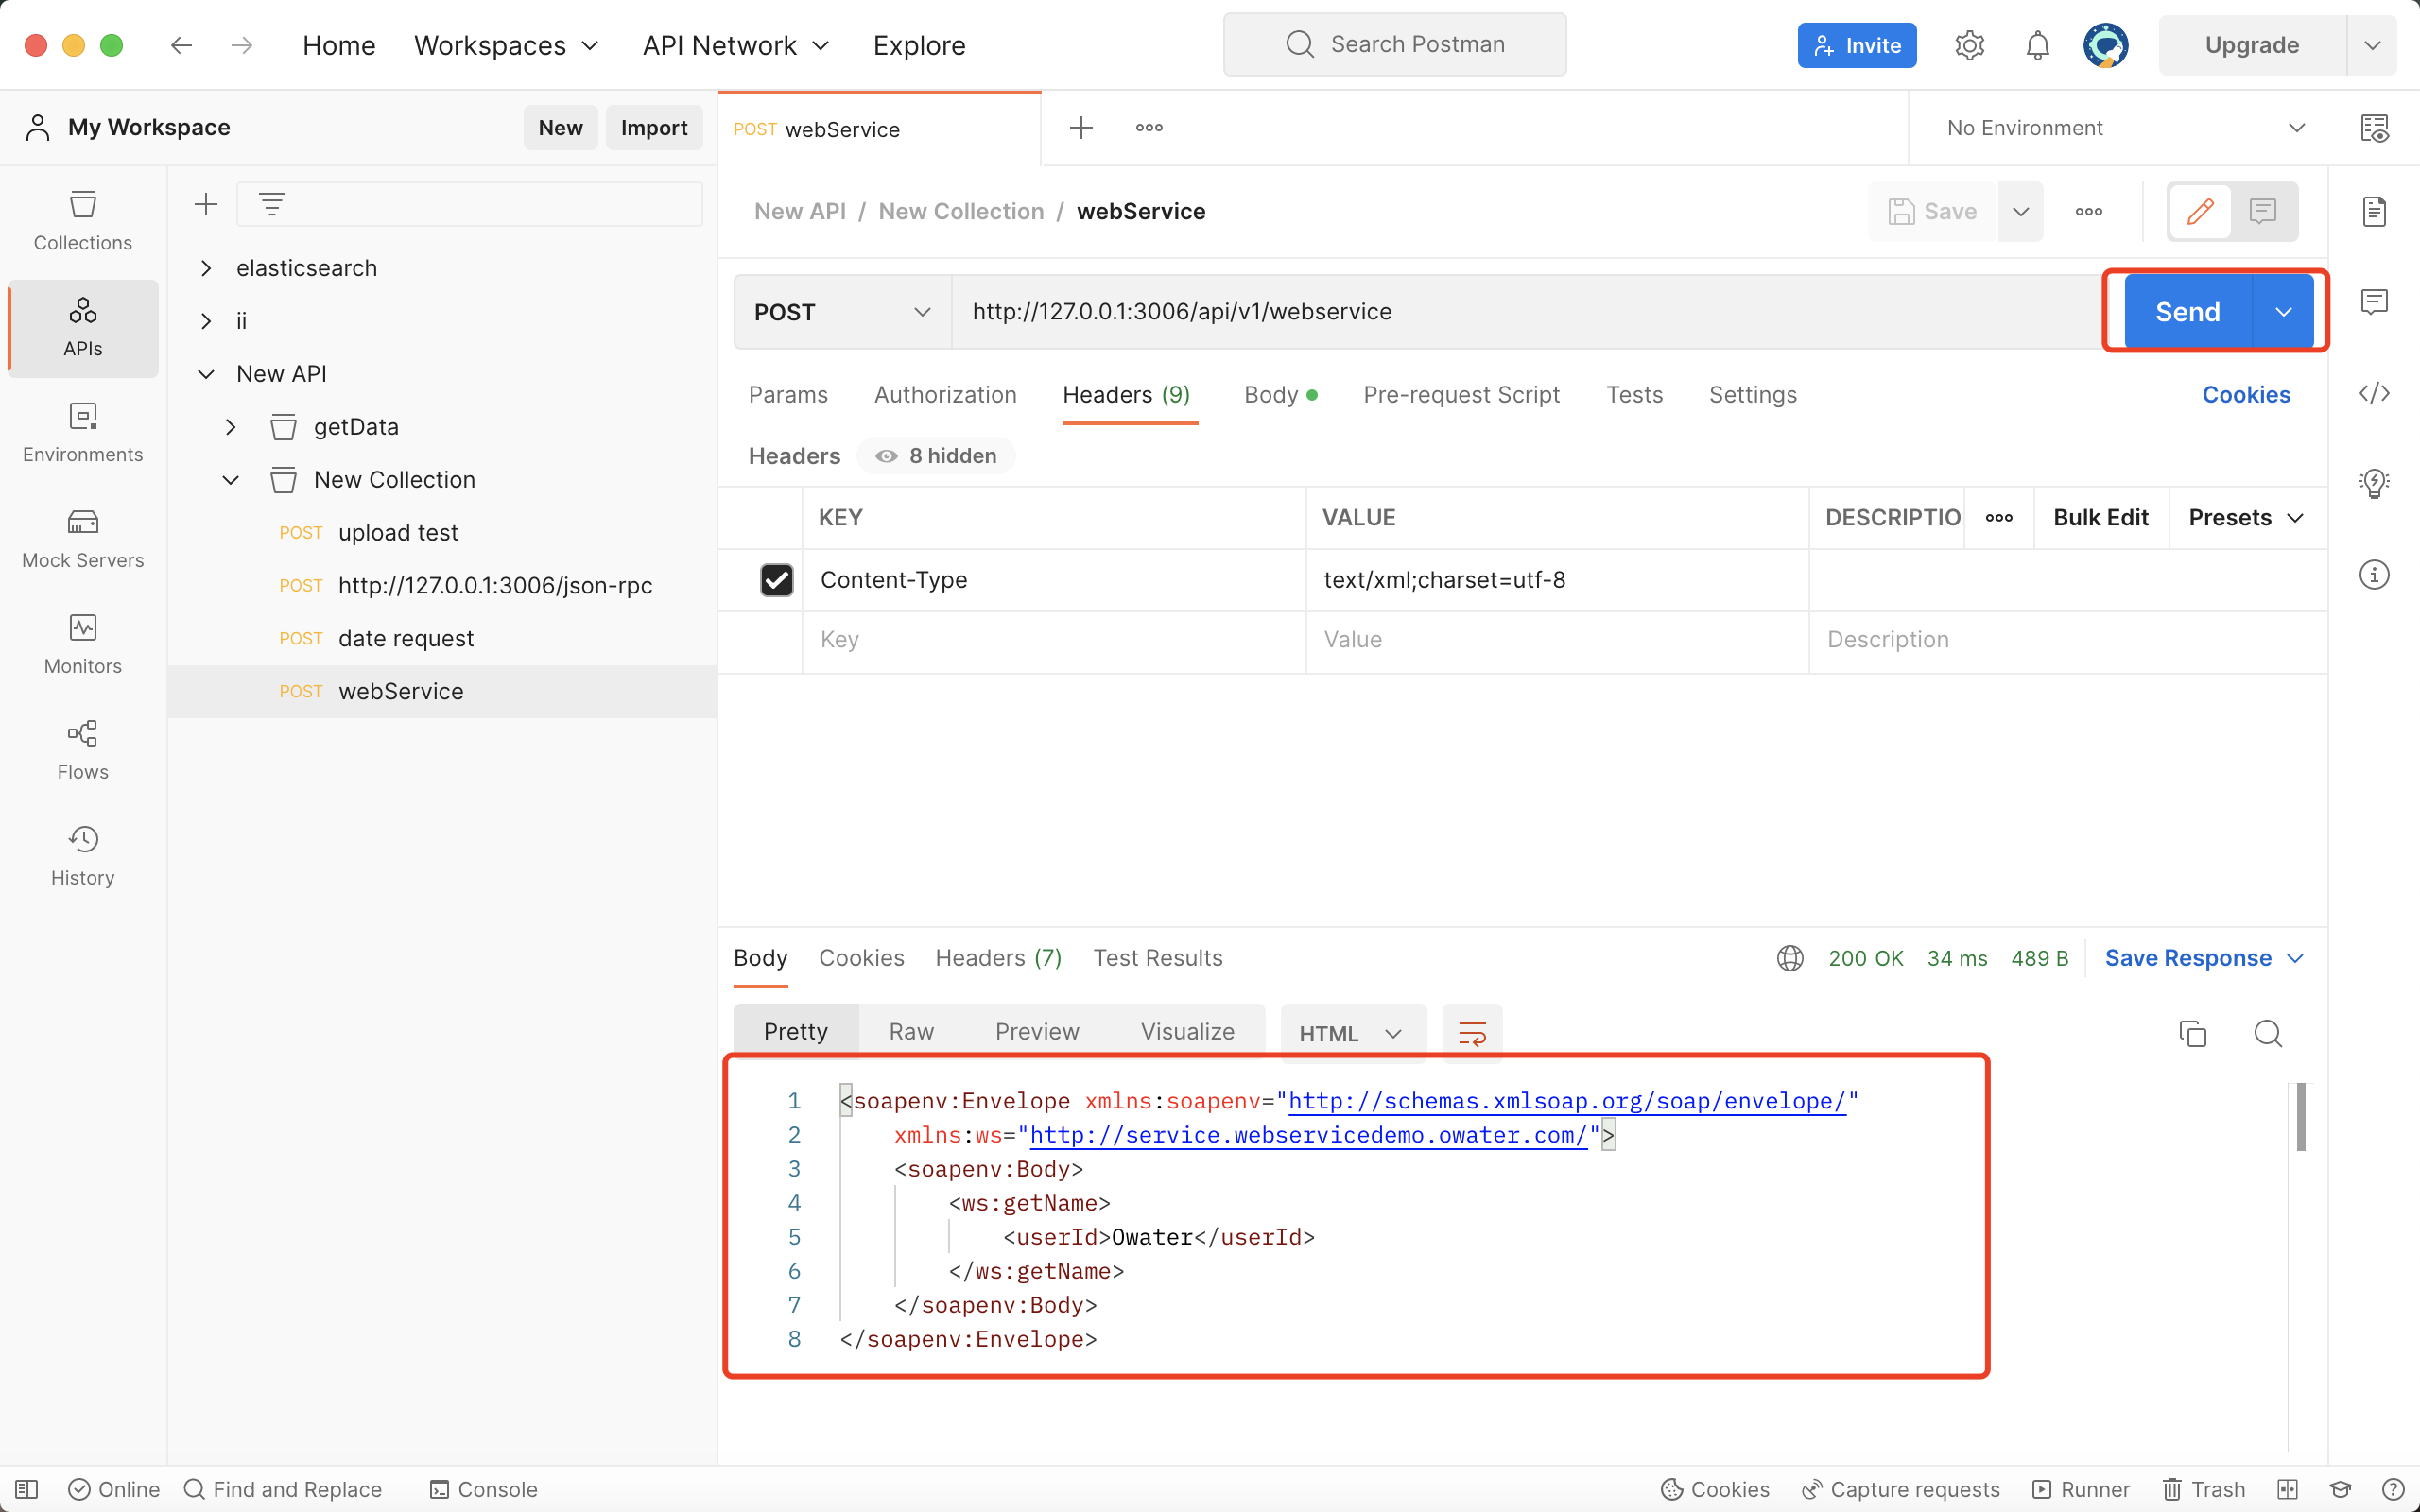Uncheck the Content-Type header checkbox
This screenshot has width=2420, height=1512.
777,580
